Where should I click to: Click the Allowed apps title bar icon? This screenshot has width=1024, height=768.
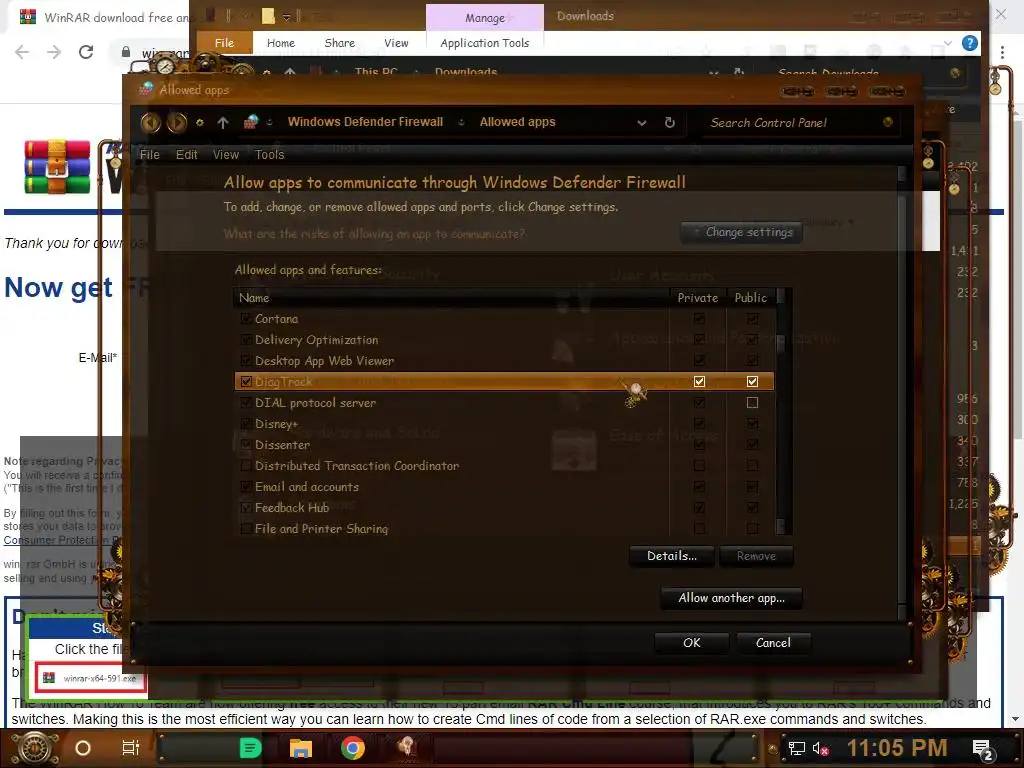(146, 89)
